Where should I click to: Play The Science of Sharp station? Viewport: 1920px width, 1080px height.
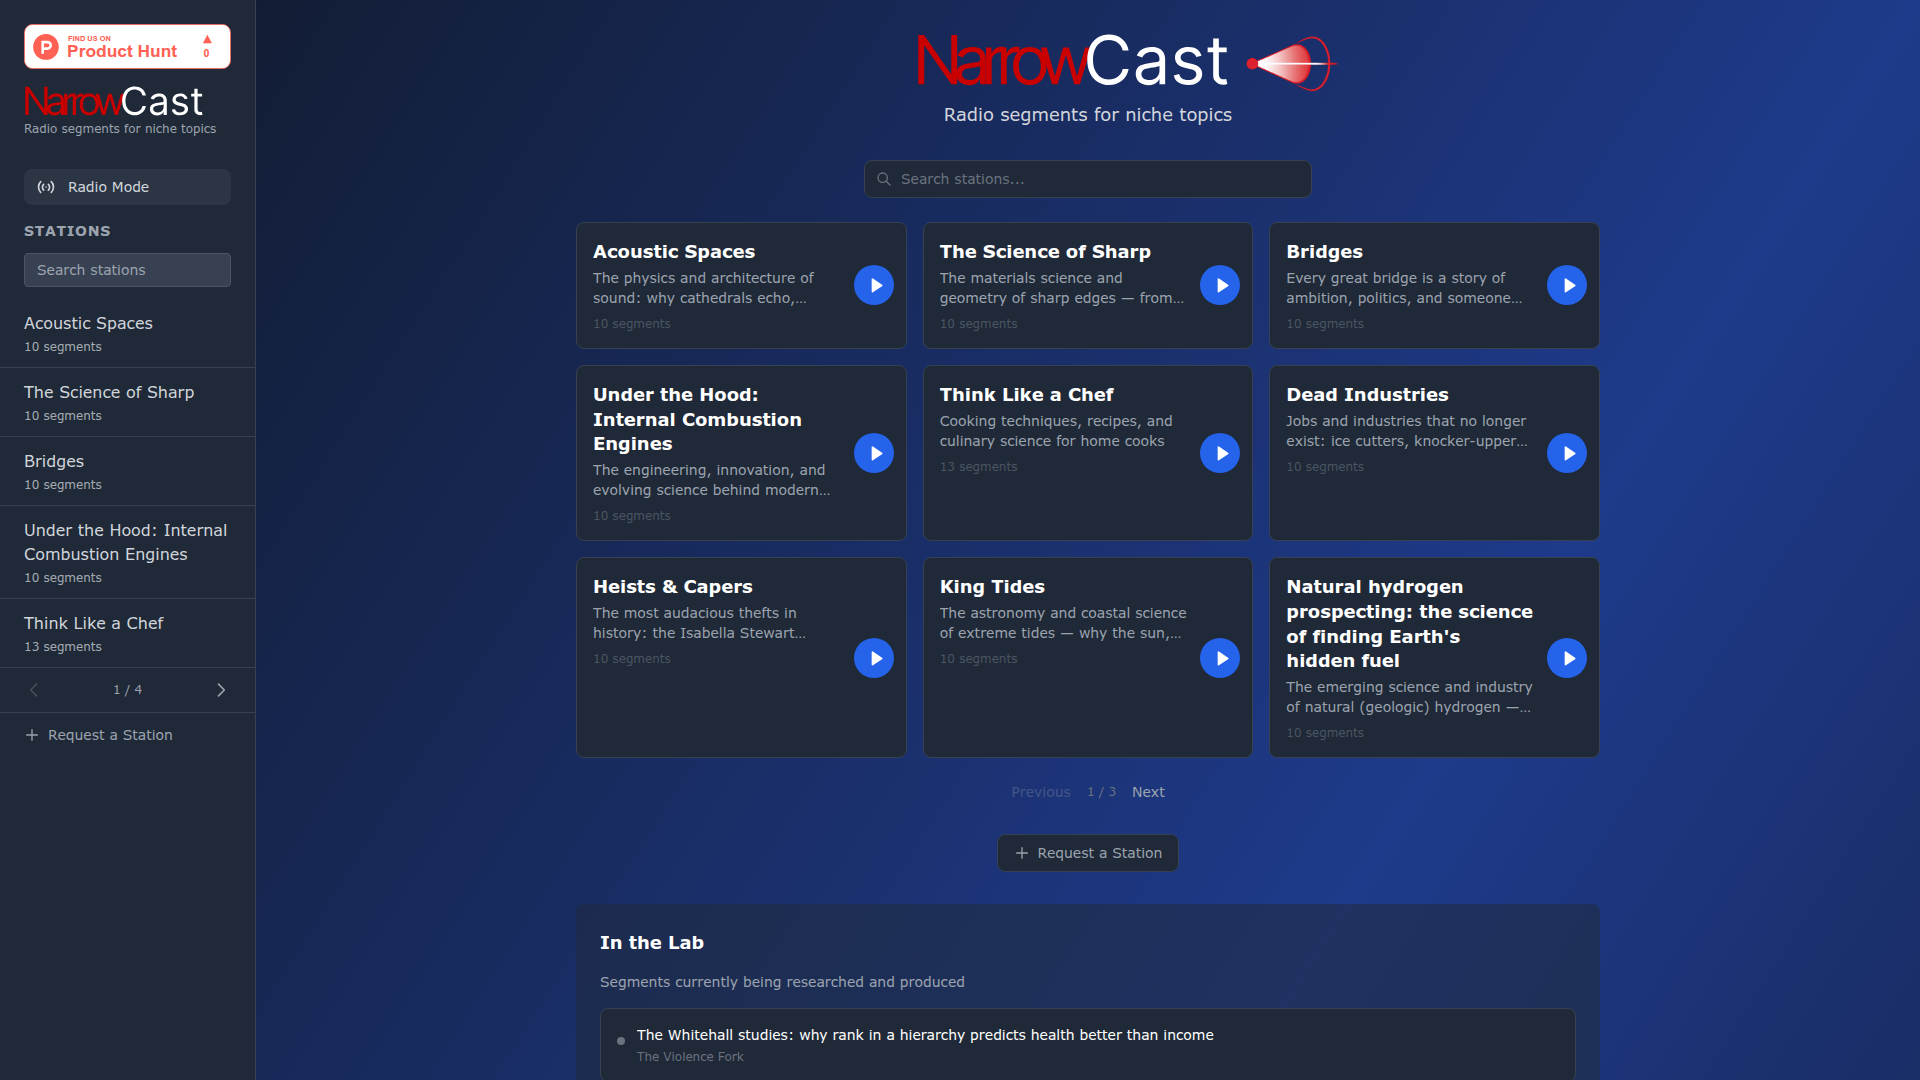[x=1220, y=286]
